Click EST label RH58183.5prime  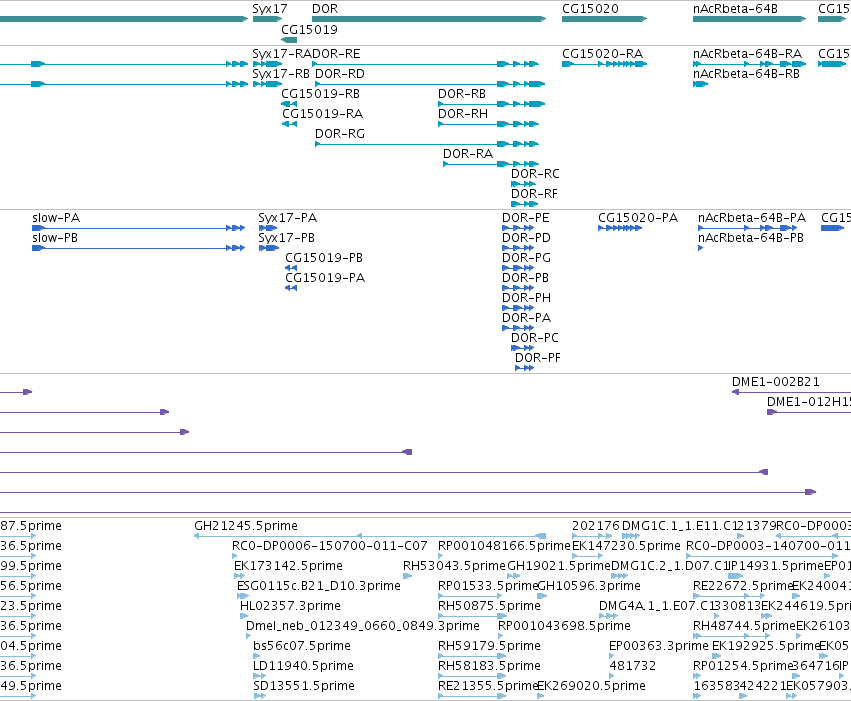pyautogui.click(x=490, y=667)
